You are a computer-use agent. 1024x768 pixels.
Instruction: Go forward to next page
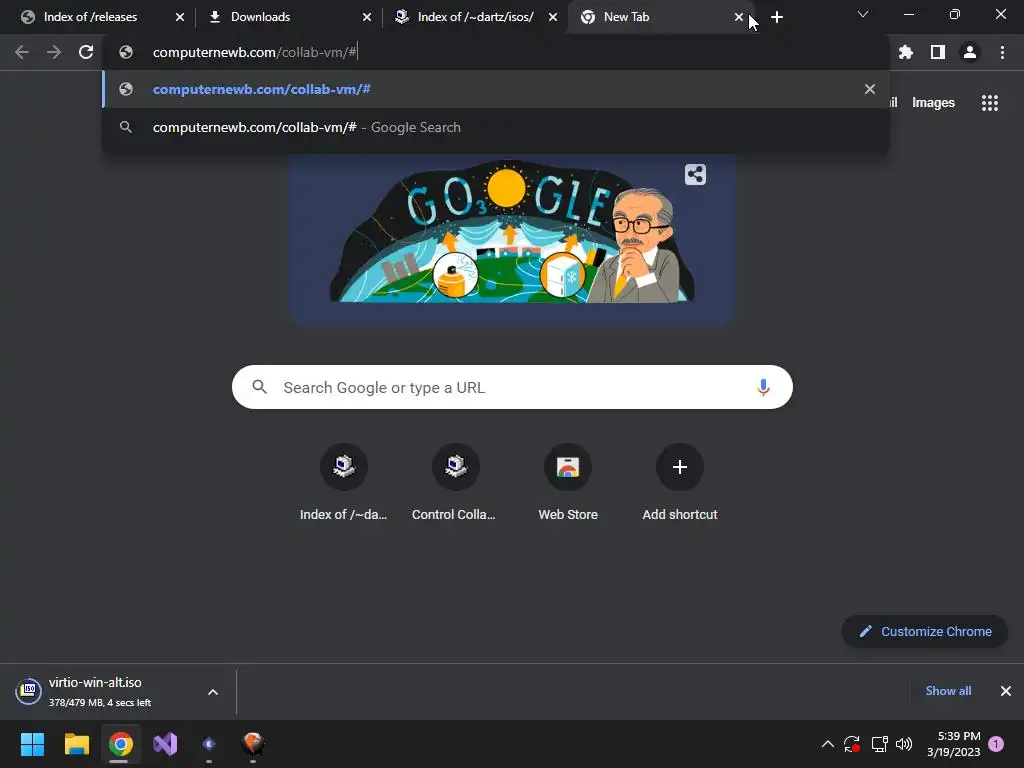coord(54,52)
